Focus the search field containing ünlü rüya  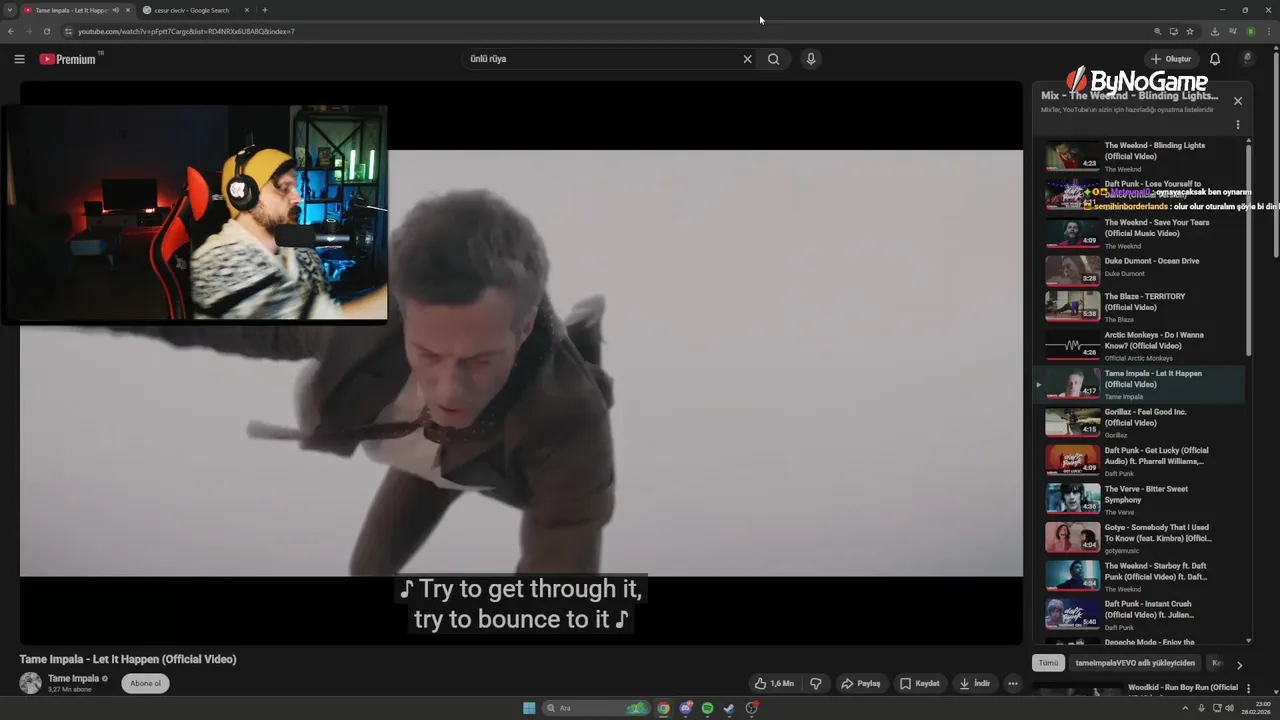[603, 59]
